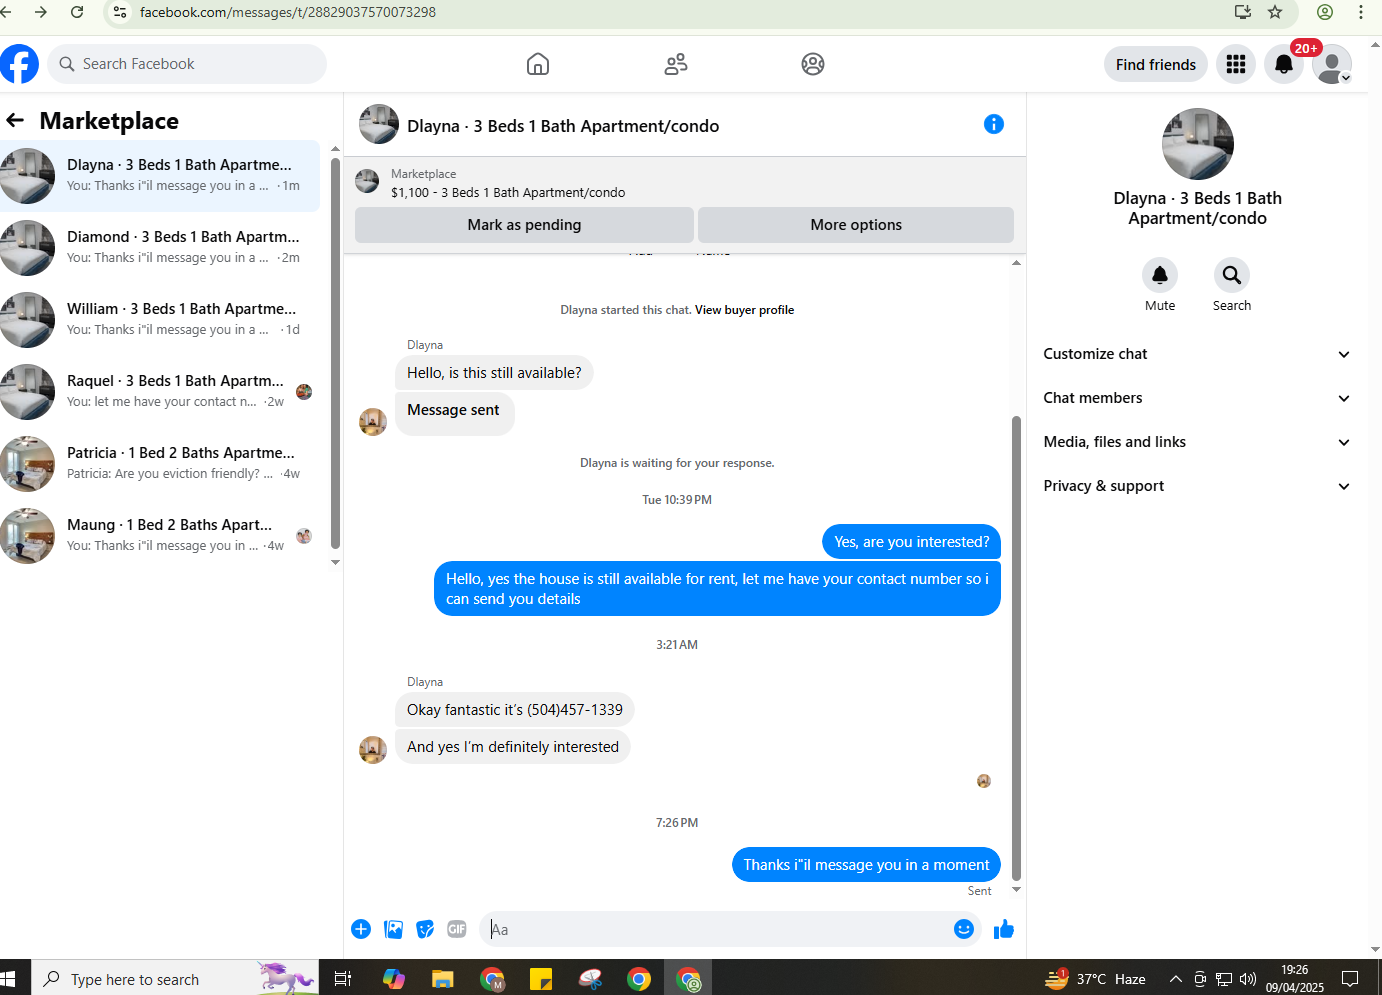Go to the Home feed icon
Image resolution: width=1382 pixels, height=995 pixels.
[x=538, y=64]
